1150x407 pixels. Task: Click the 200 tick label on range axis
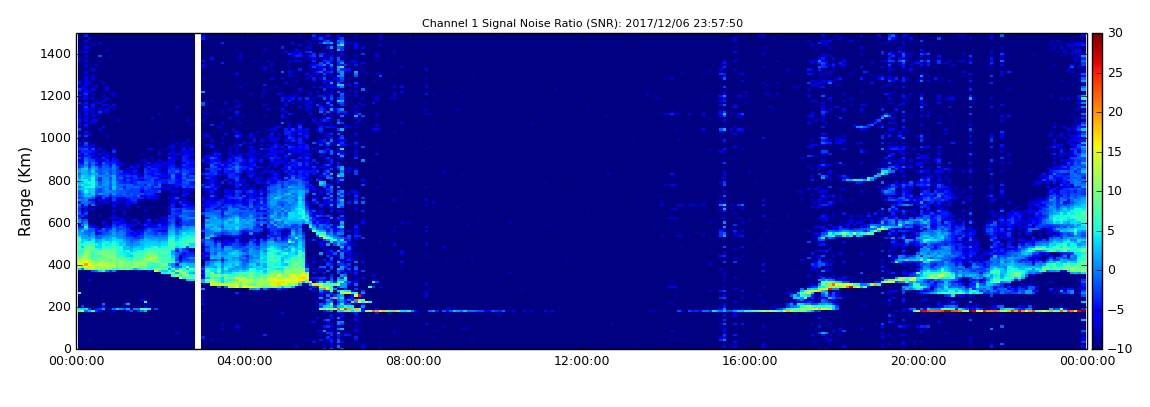pos(60,307)
